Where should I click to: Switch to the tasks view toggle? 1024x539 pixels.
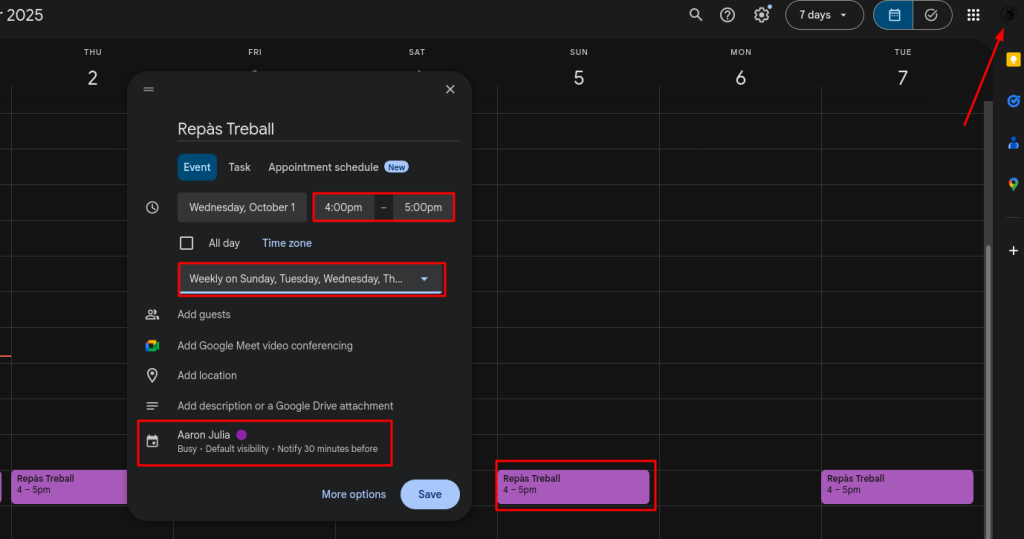click(931, 15)
